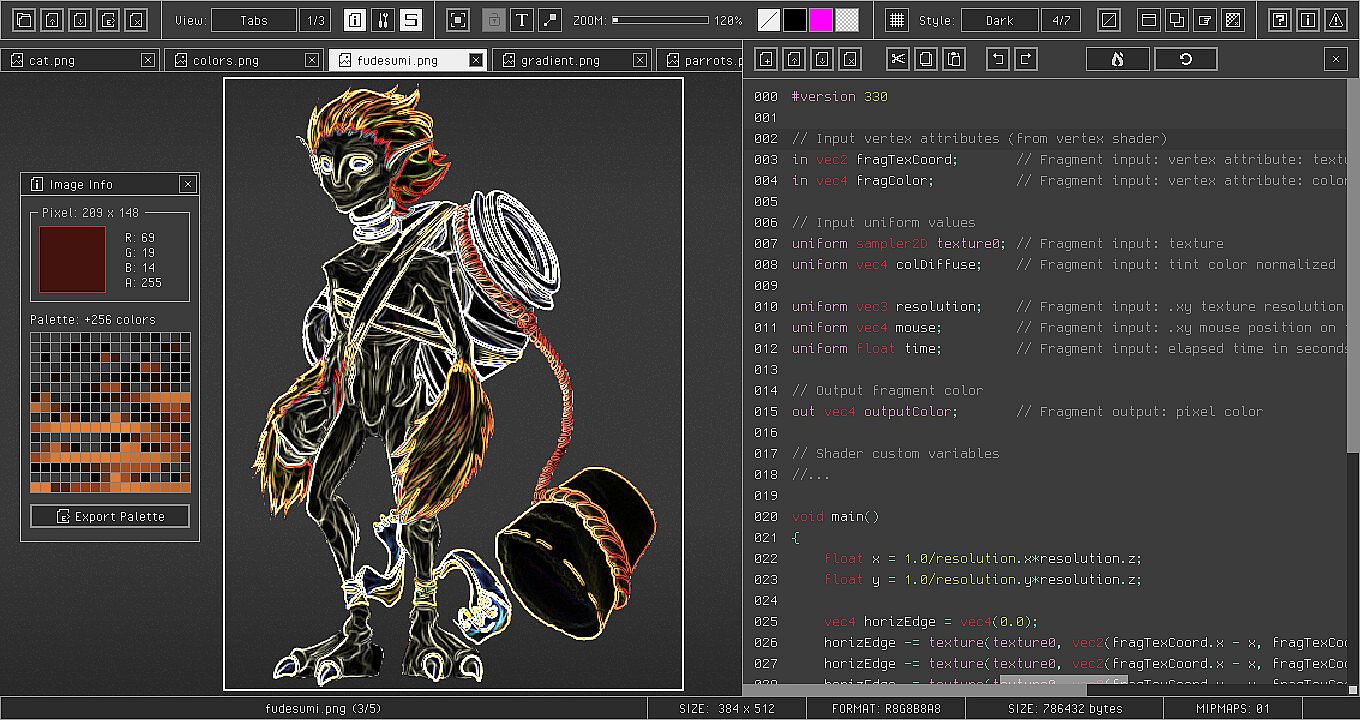Toggle the grid display button
This screenshot has width=1360, height=720.
click(897, 20)
